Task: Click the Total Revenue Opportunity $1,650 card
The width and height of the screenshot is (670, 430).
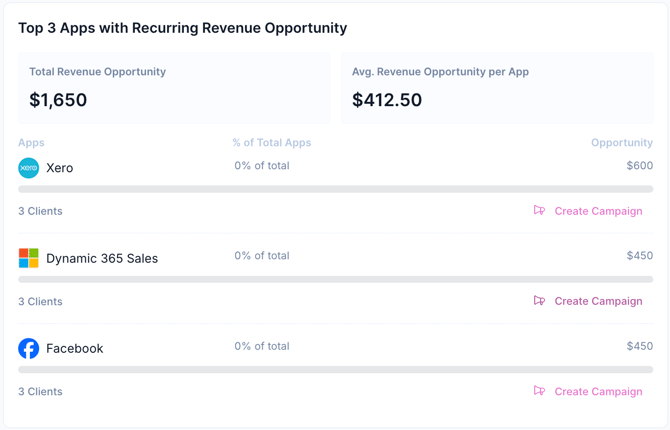Action: pos(174,88)
